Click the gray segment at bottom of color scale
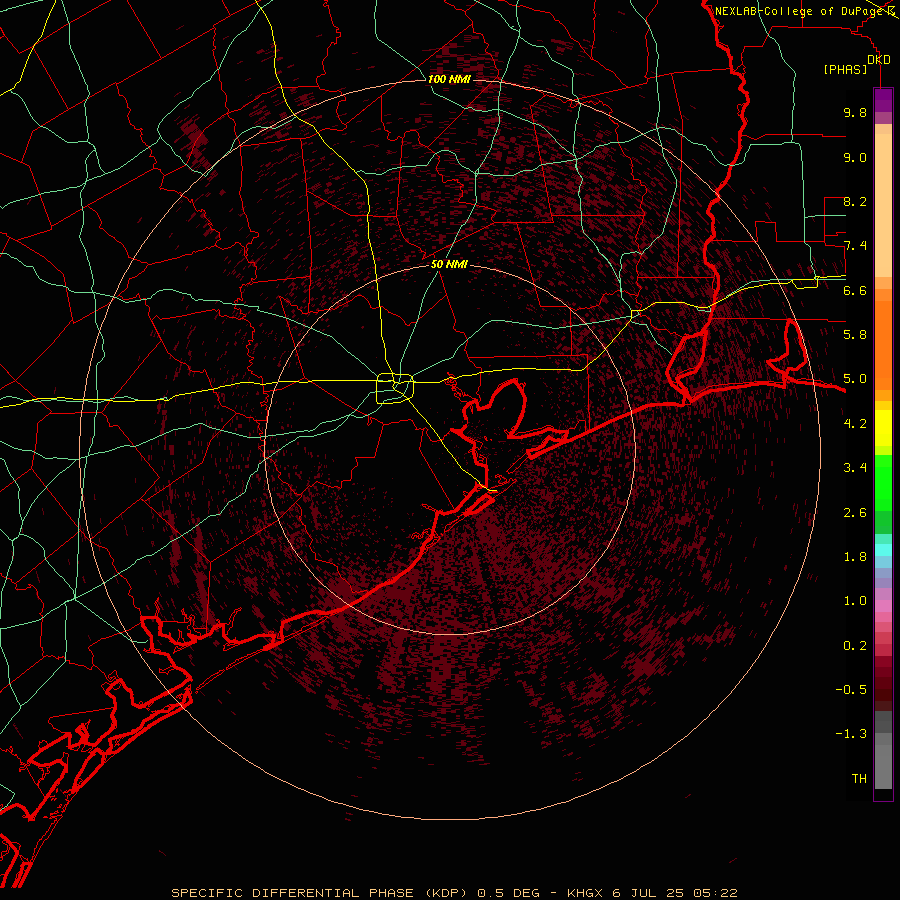 tap(883, 766)
